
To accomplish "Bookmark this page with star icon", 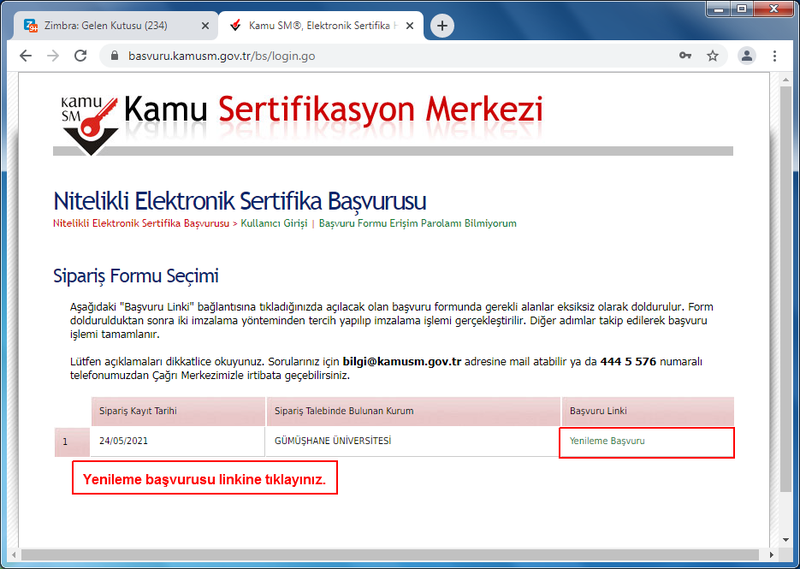I will click(x=712, y=56).
